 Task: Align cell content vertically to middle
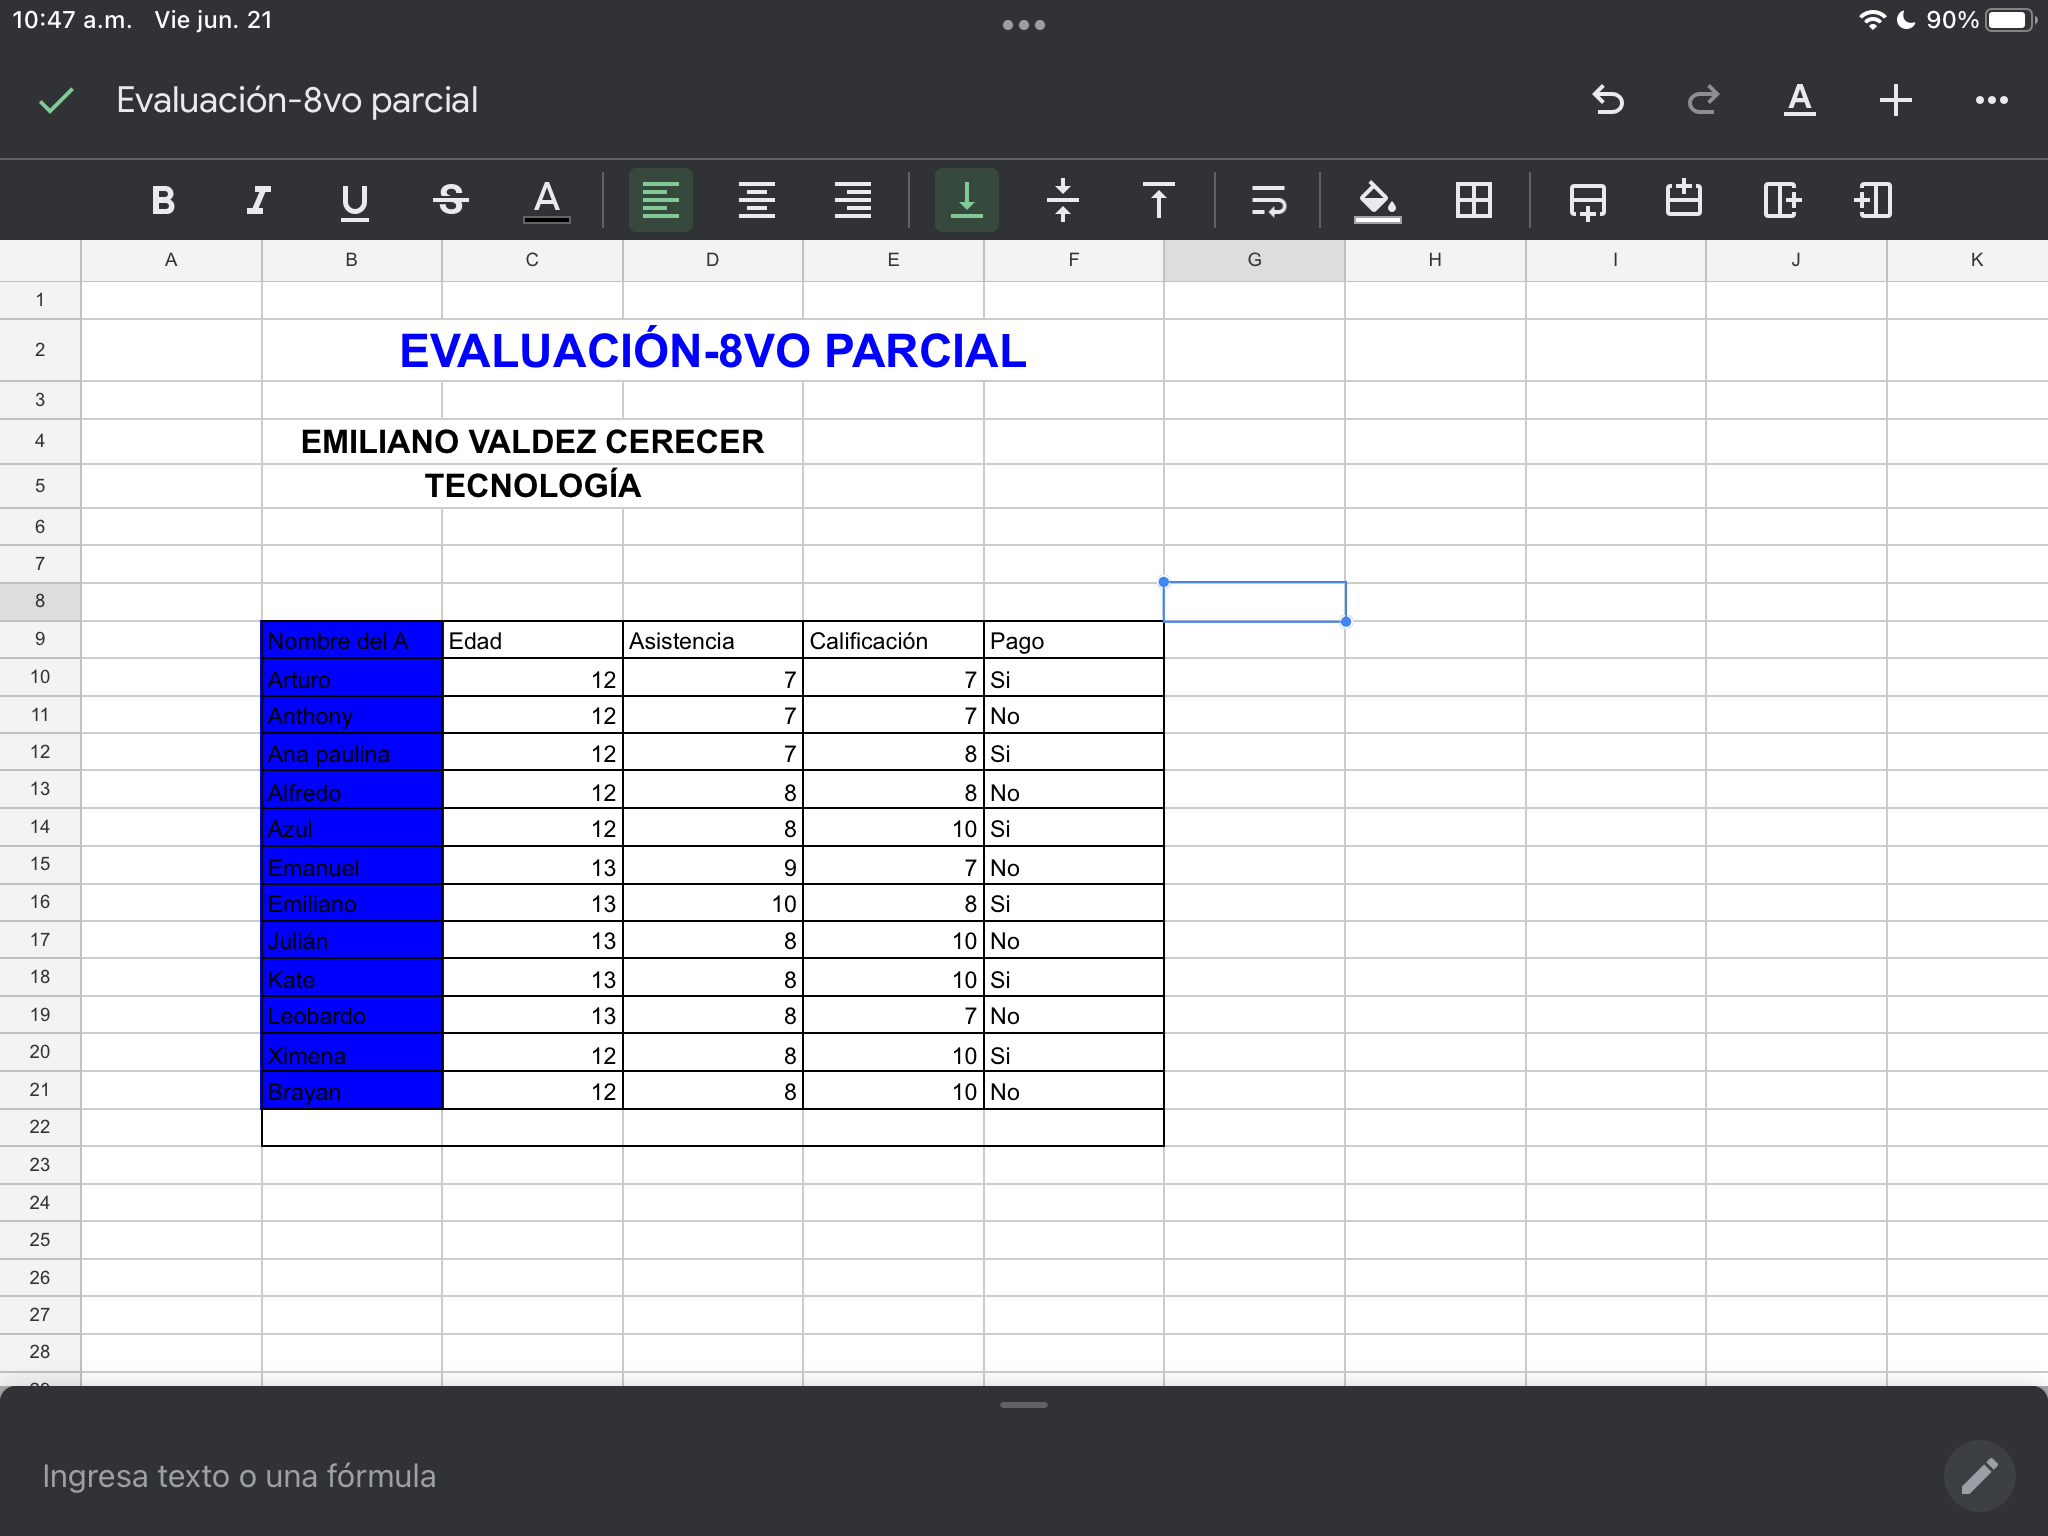click(1063, 200)
